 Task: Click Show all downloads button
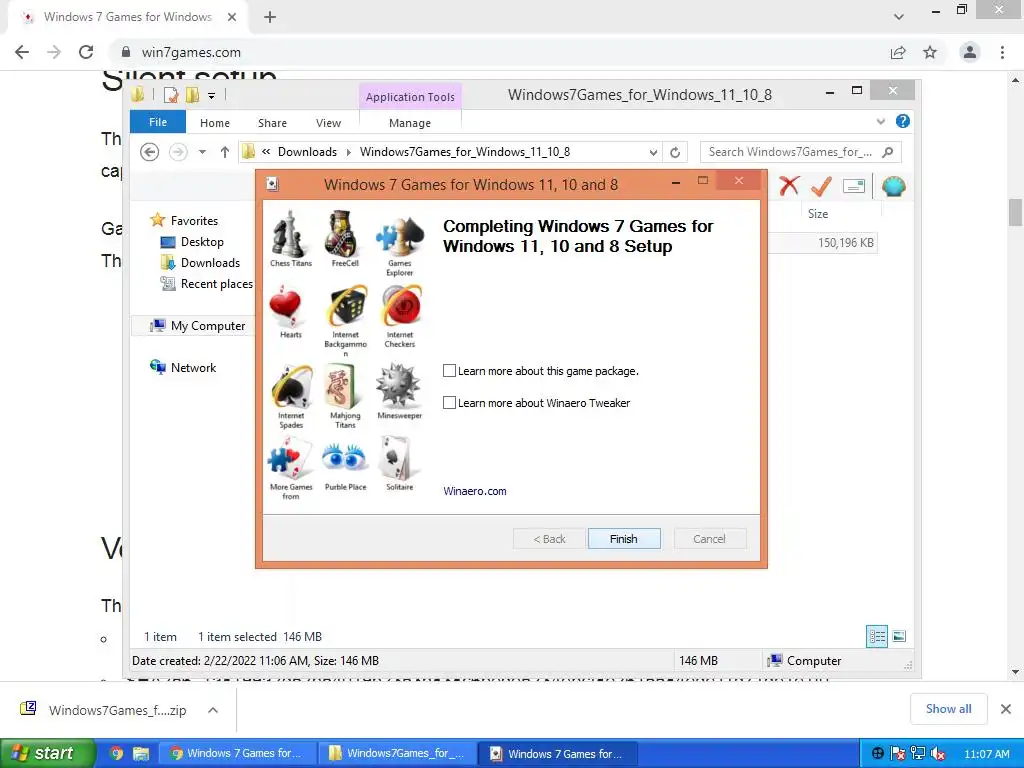point(948,709)
